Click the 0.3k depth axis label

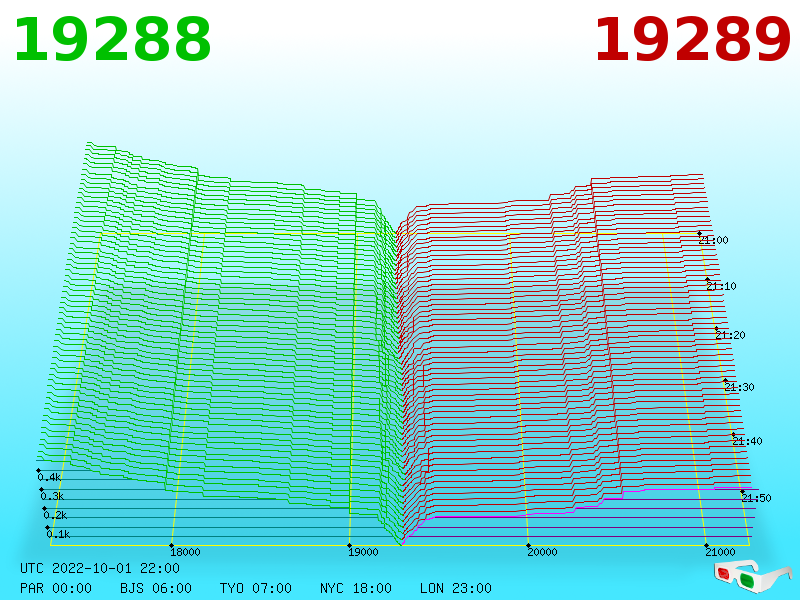point(53,496)
